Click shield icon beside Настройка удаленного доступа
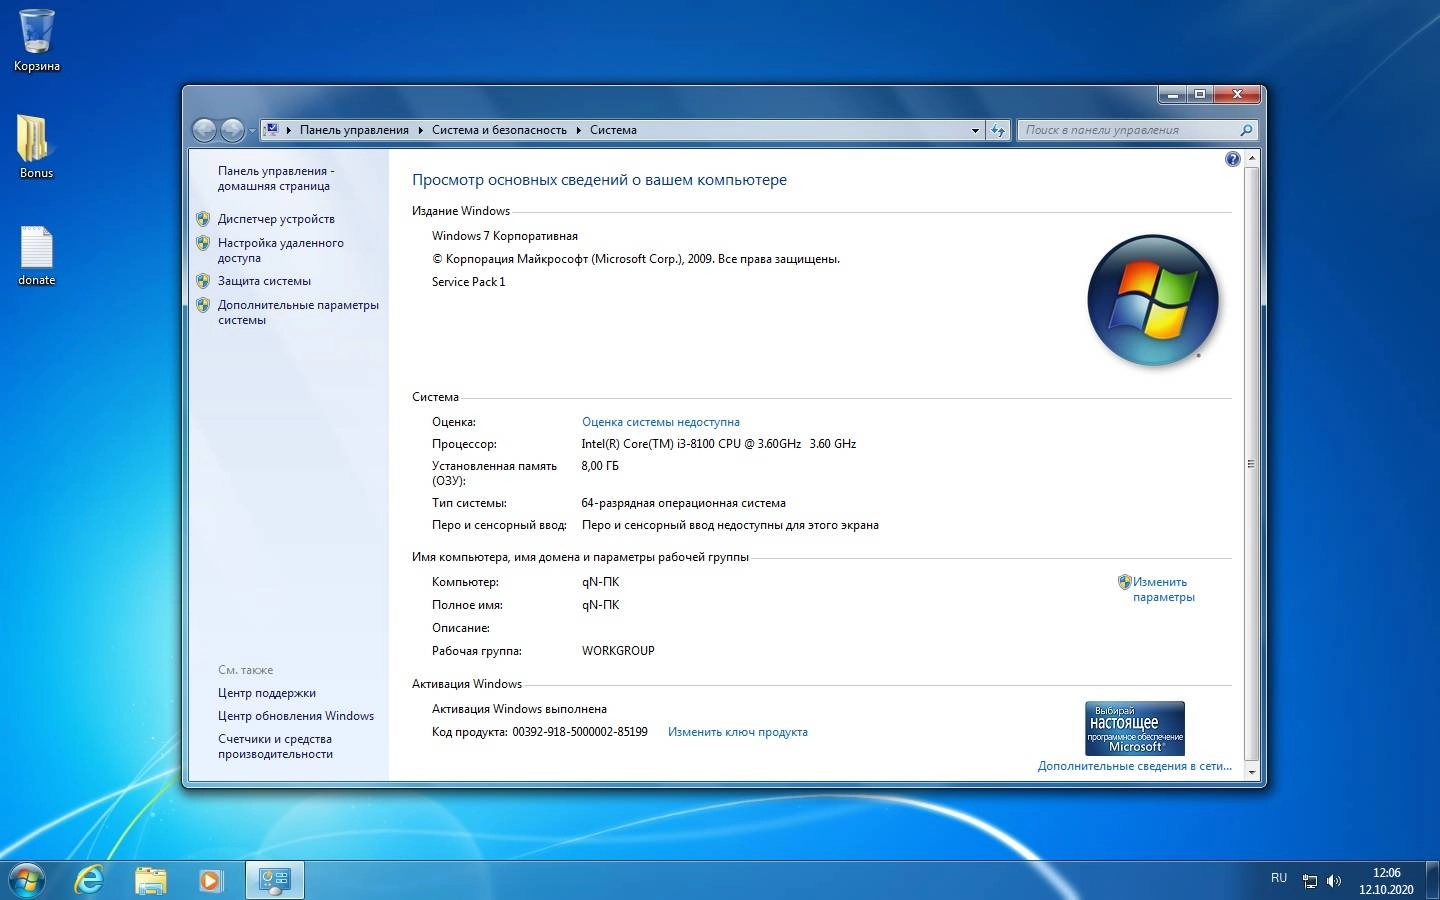 (x=203, y=243)
